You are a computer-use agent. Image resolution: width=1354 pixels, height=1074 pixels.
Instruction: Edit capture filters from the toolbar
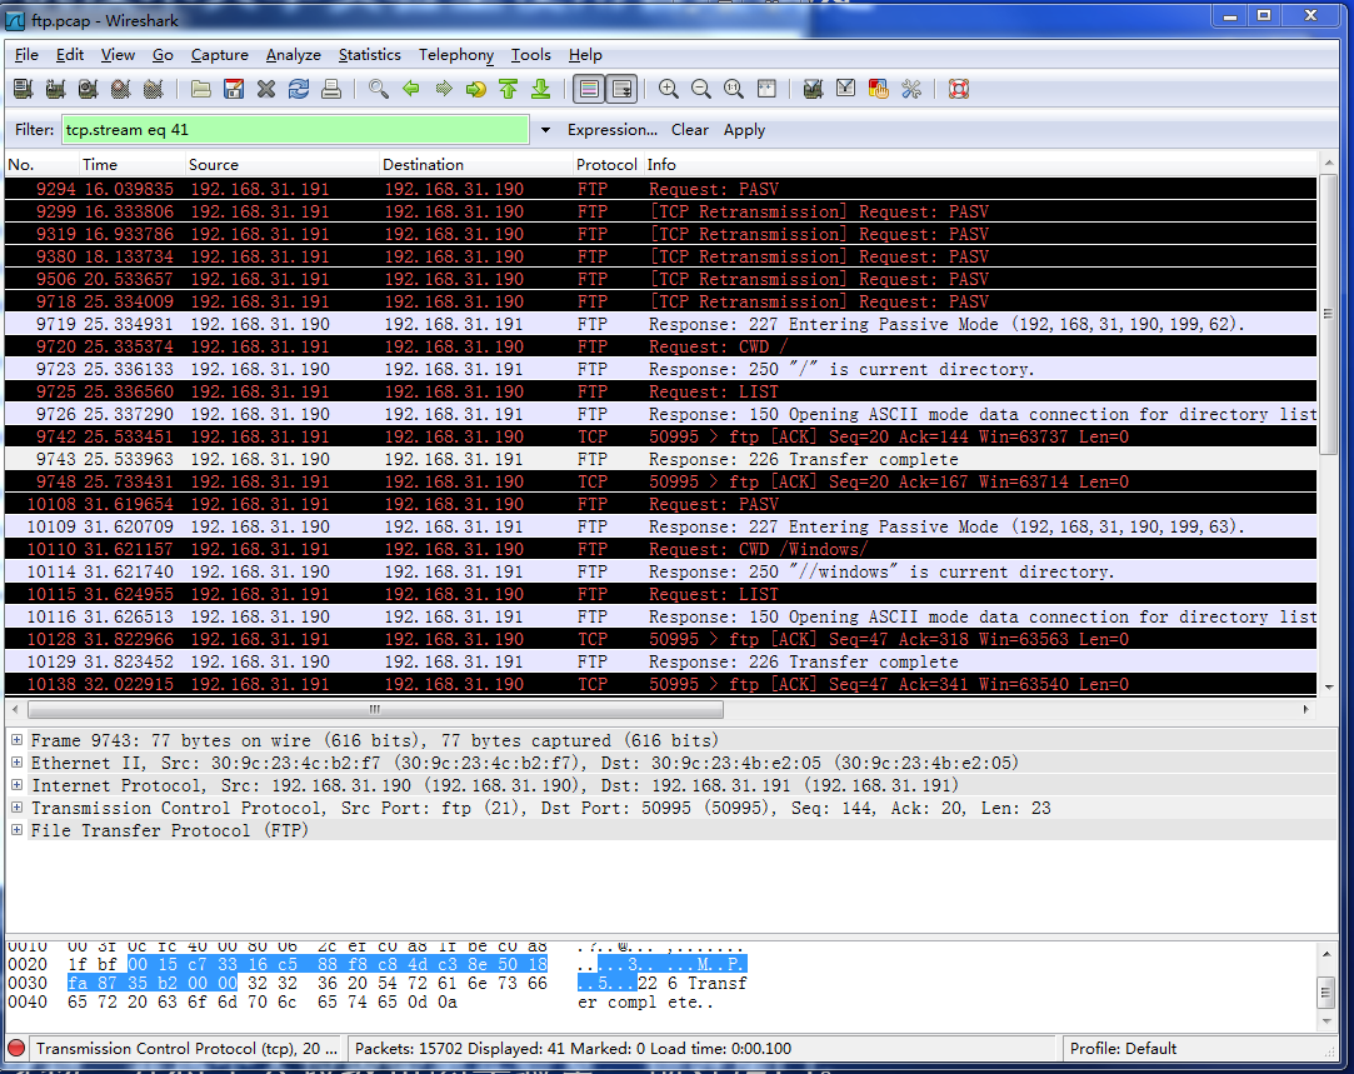coord(813,89)
